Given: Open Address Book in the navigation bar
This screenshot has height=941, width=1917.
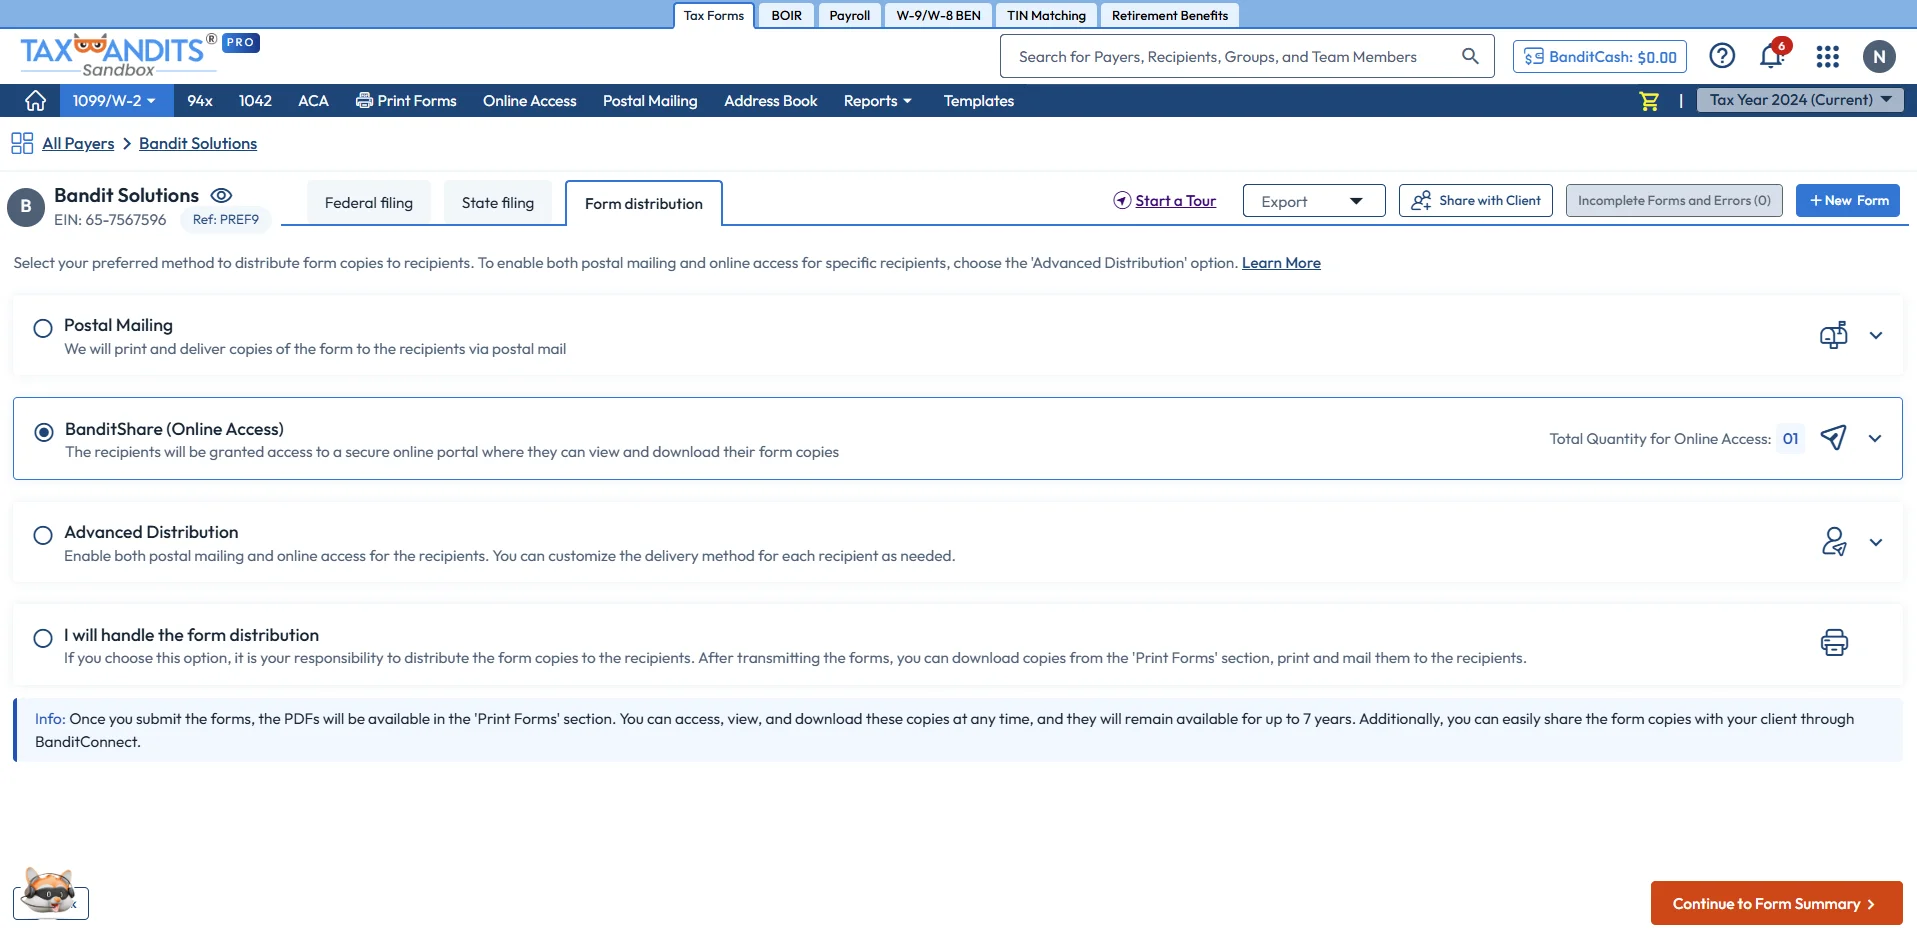Looking at the screenshot, I should pyautogui.click(x=770, y=101).
